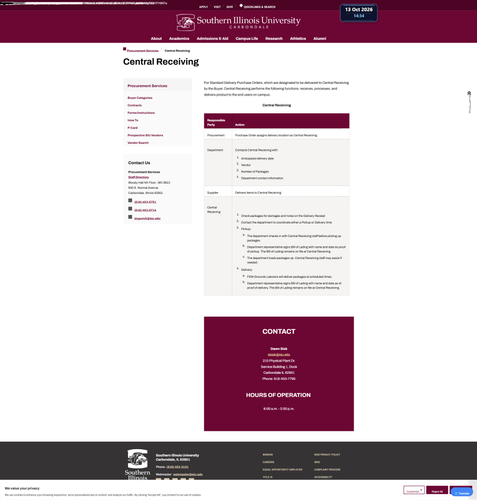Click the breadcrumb home square icon
Image resolution: width=477 pixels, height=500 pixels.
coord(125,49)
